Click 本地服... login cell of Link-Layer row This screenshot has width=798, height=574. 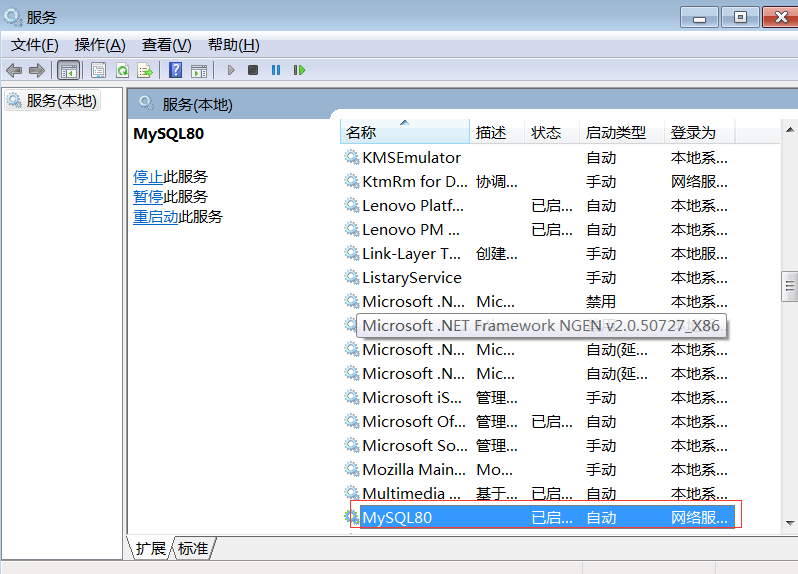699,253
